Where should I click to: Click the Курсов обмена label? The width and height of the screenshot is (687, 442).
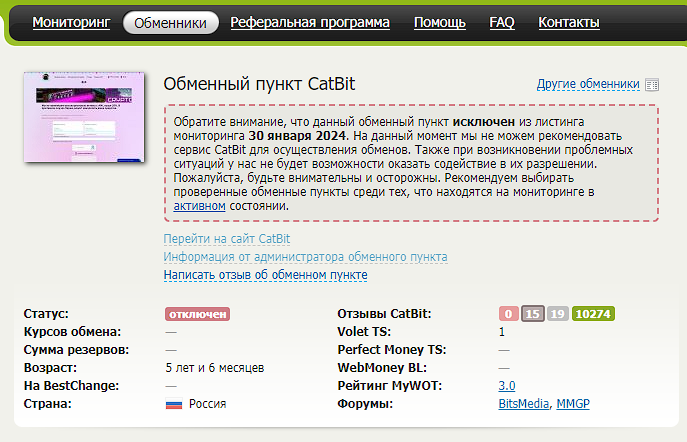tap(72, 332)
